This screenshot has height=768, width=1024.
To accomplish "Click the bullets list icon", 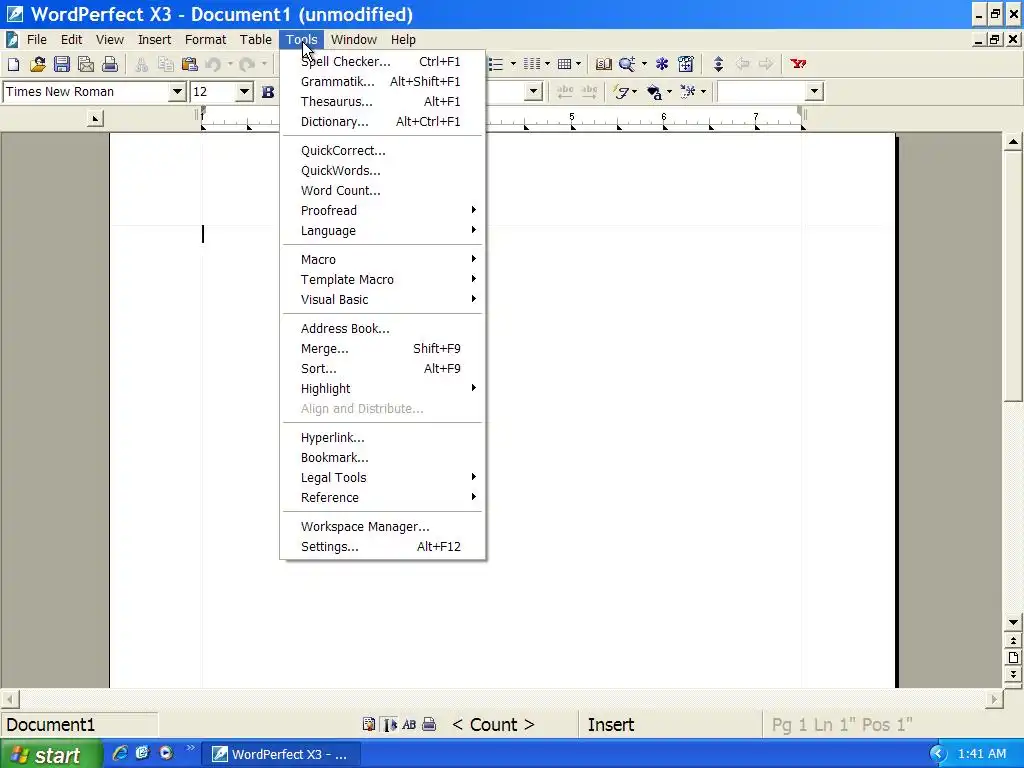I will coord(497,64).
